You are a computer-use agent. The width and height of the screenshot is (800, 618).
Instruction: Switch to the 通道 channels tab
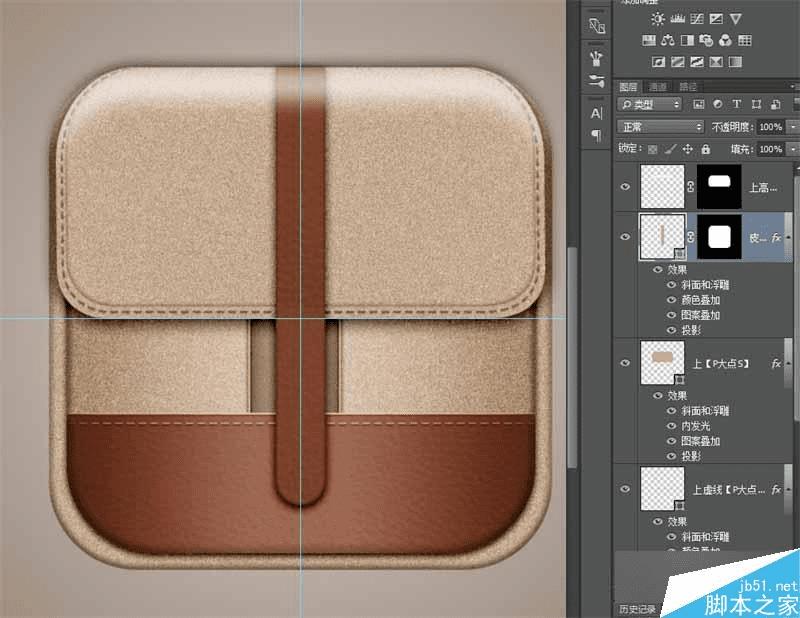(658, 87)
